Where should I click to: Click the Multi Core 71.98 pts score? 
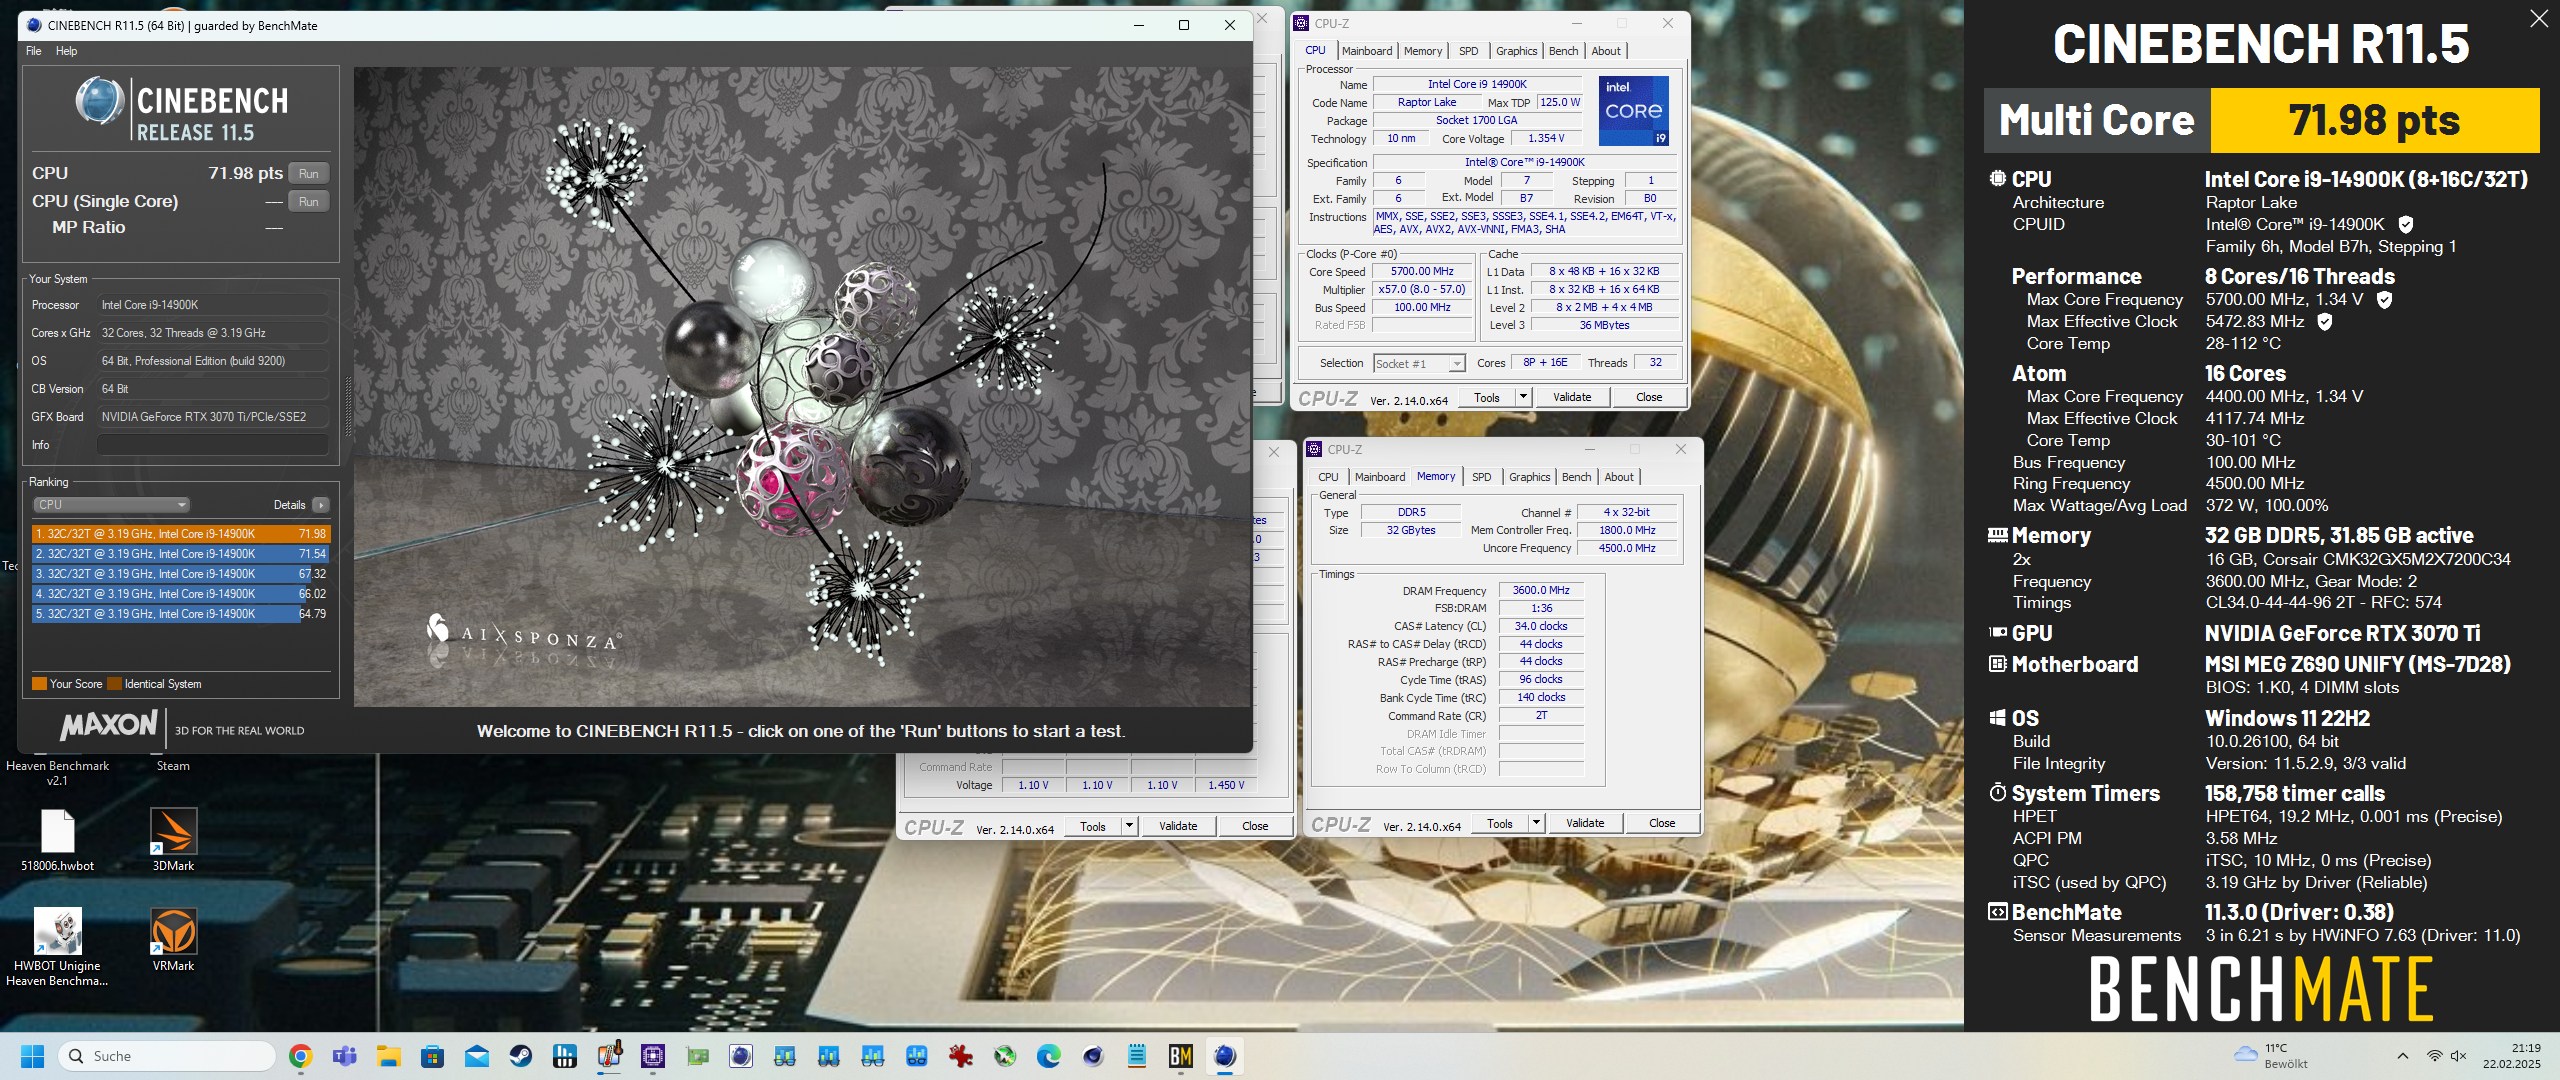[x=2374, y=120]
